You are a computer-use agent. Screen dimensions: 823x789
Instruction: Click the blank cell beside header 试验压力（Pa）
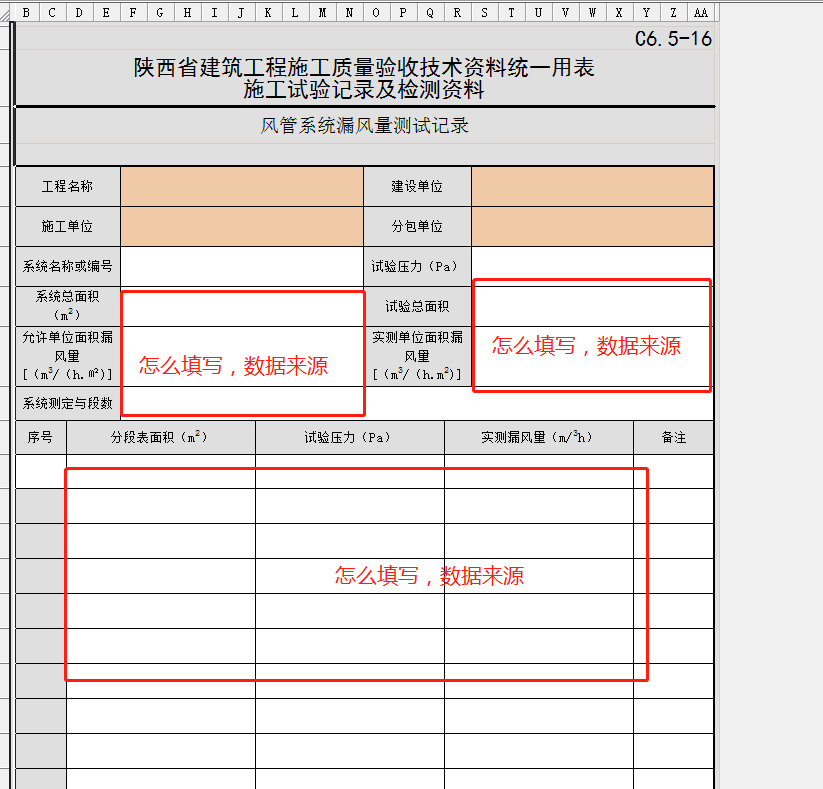click(592, 267)
